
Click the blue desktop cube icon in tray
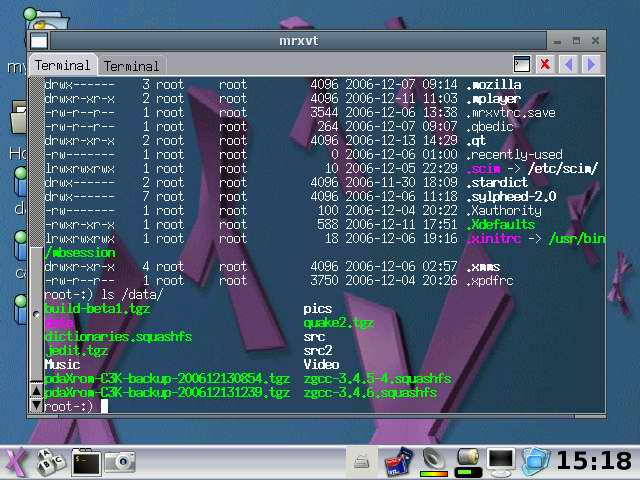click(535, 461)
